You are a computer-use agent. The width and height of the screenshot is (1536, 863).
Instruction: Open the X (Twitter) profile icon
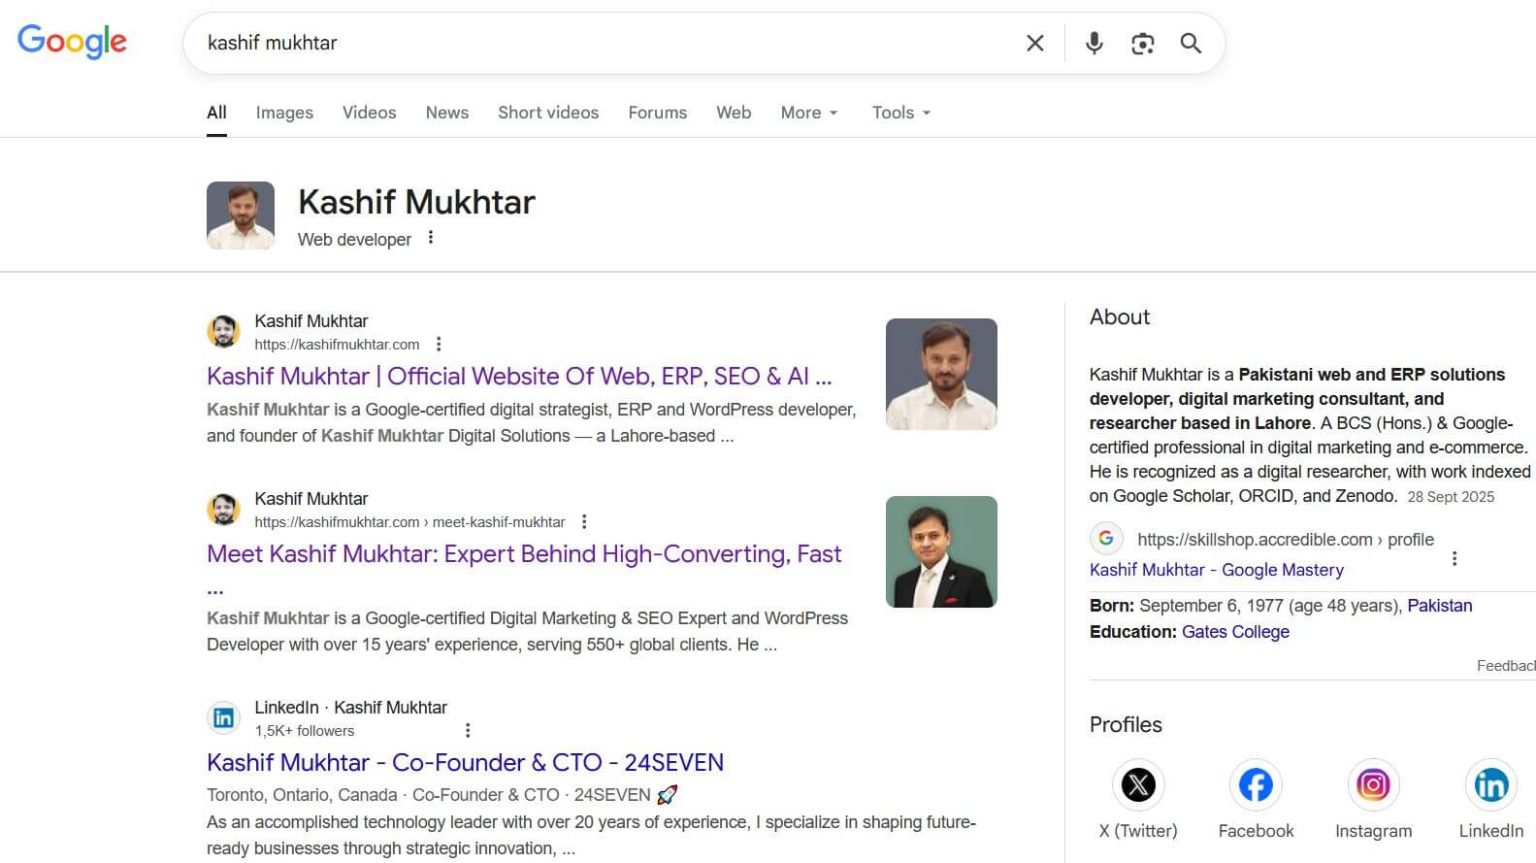tap(1138, 785)
